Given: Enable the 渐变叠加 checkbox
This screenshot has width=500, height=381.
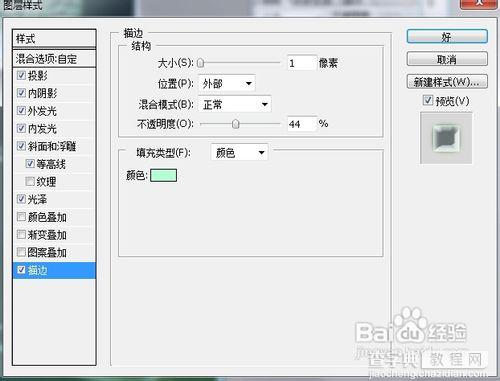Looking at the screenshot, I should pyautogui.click(x=21, y=234).
